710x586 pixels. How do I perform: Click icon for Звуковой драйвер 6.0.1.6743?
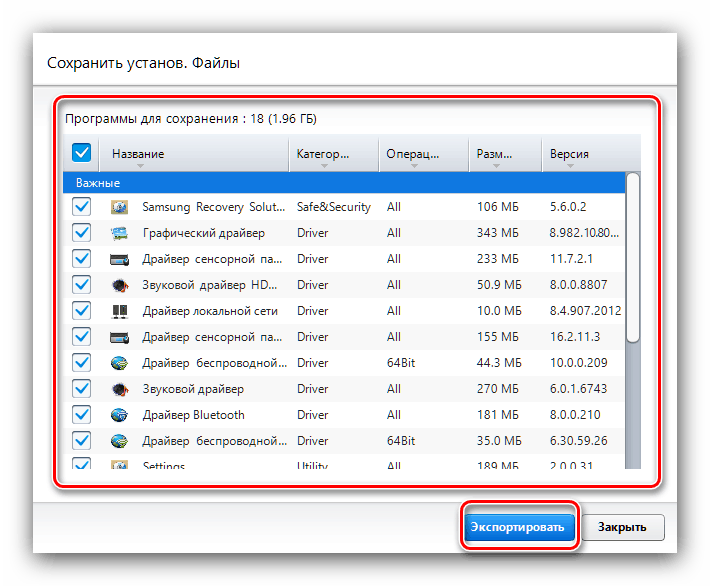point(120,389)
